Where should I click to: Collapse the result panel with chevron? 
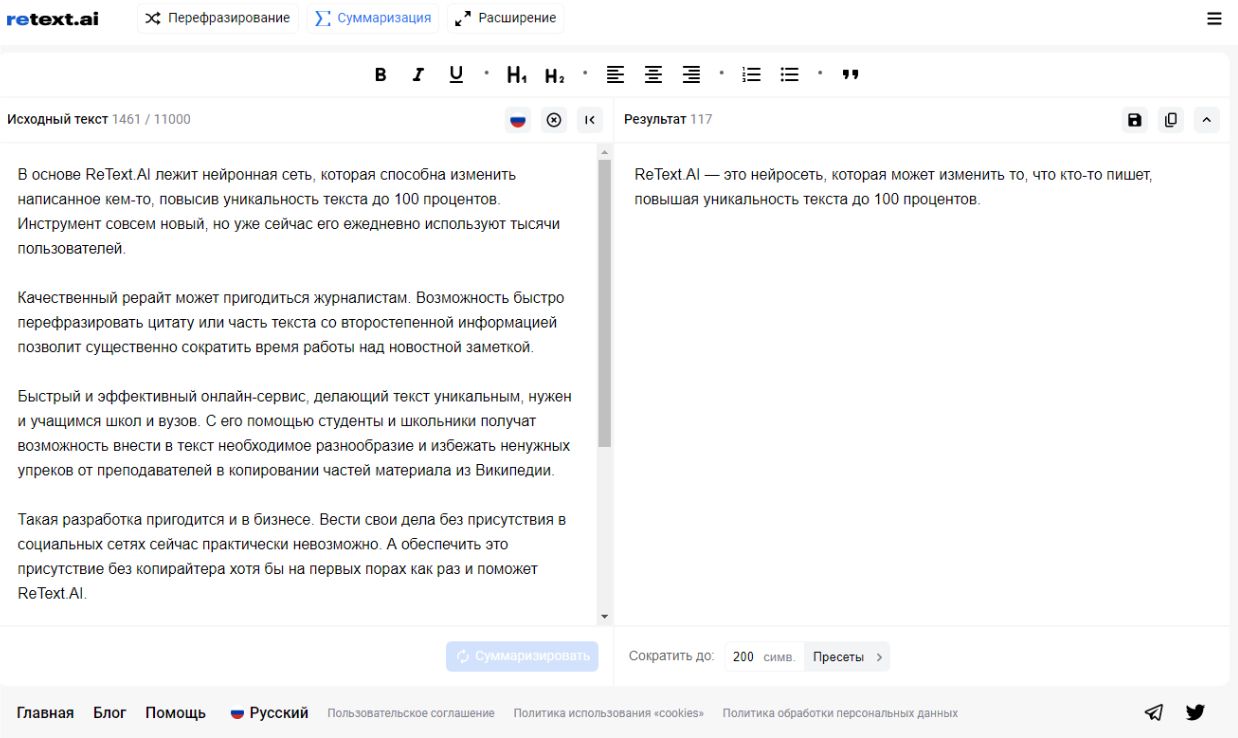pyautogui.click(x=1206, y=120)
